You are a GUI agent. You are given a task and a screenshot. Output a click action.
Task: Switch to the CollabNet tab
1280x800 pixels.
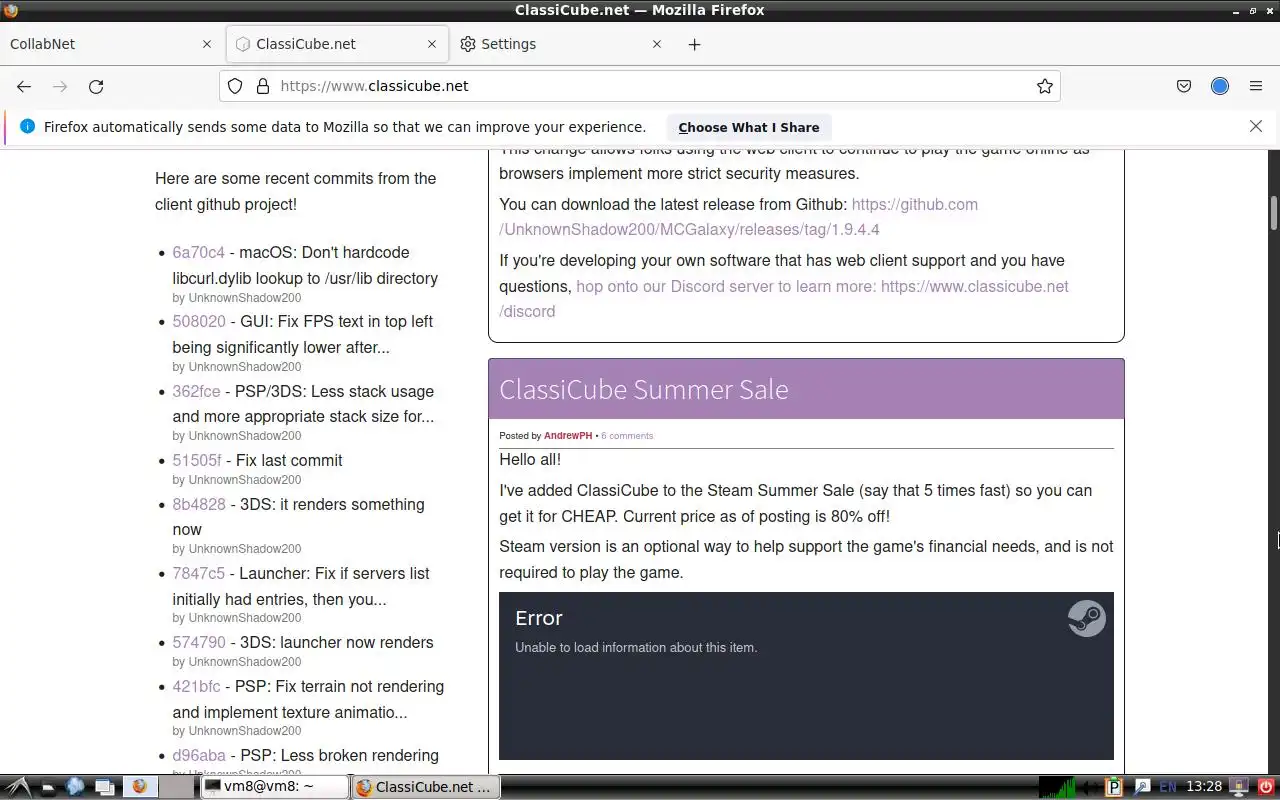[110, 44]
